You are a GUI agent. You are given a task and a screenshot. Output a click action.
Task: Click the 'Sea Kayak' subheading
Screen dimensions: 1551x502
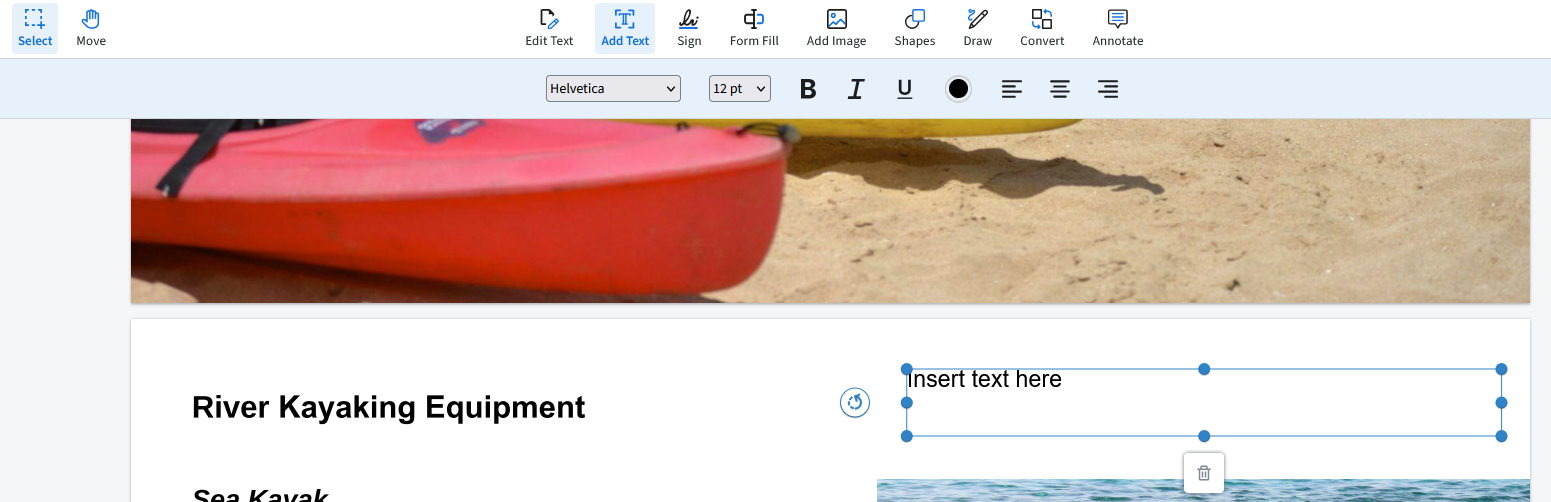coord(260,495)
